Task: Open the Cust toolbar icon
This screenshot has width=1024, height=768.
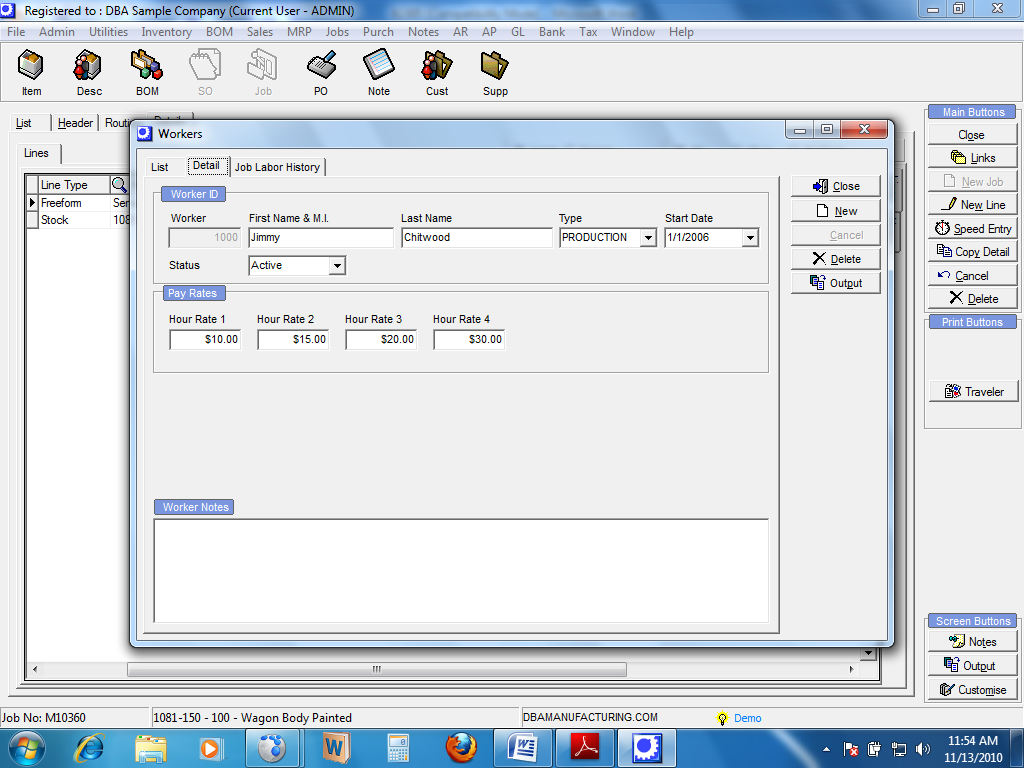Action: coord(437,72)
